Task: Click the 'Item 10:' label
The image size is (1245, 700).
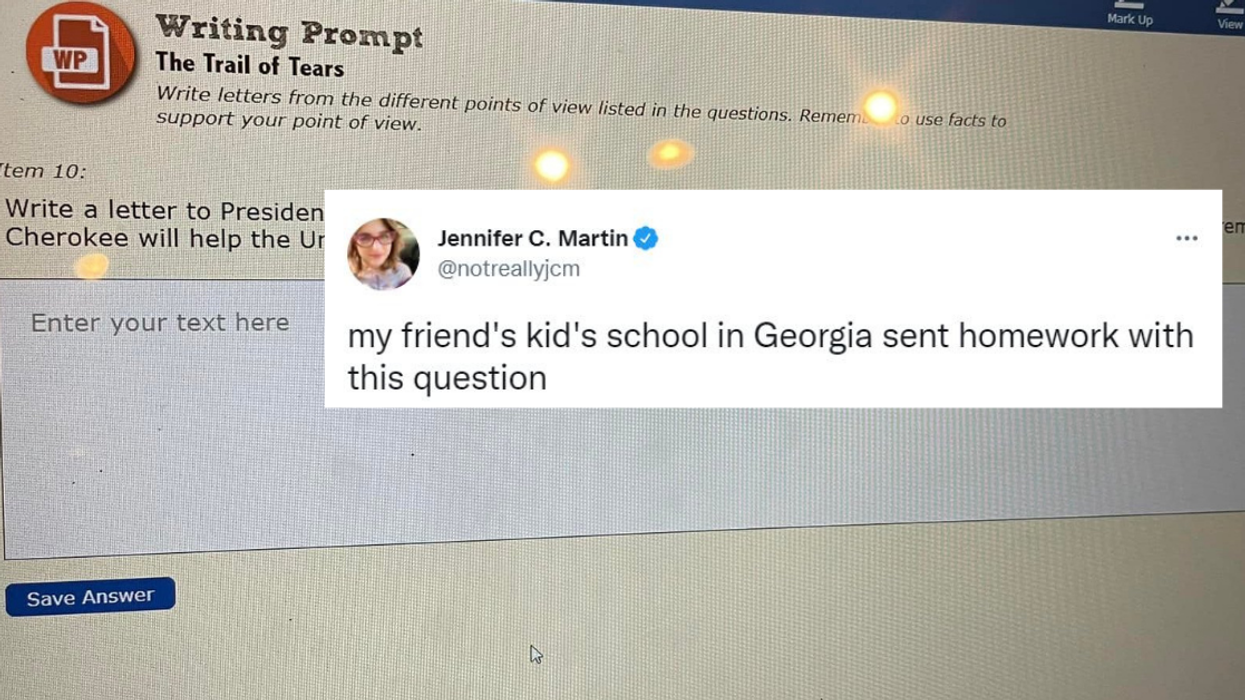Action: [43, 171]
